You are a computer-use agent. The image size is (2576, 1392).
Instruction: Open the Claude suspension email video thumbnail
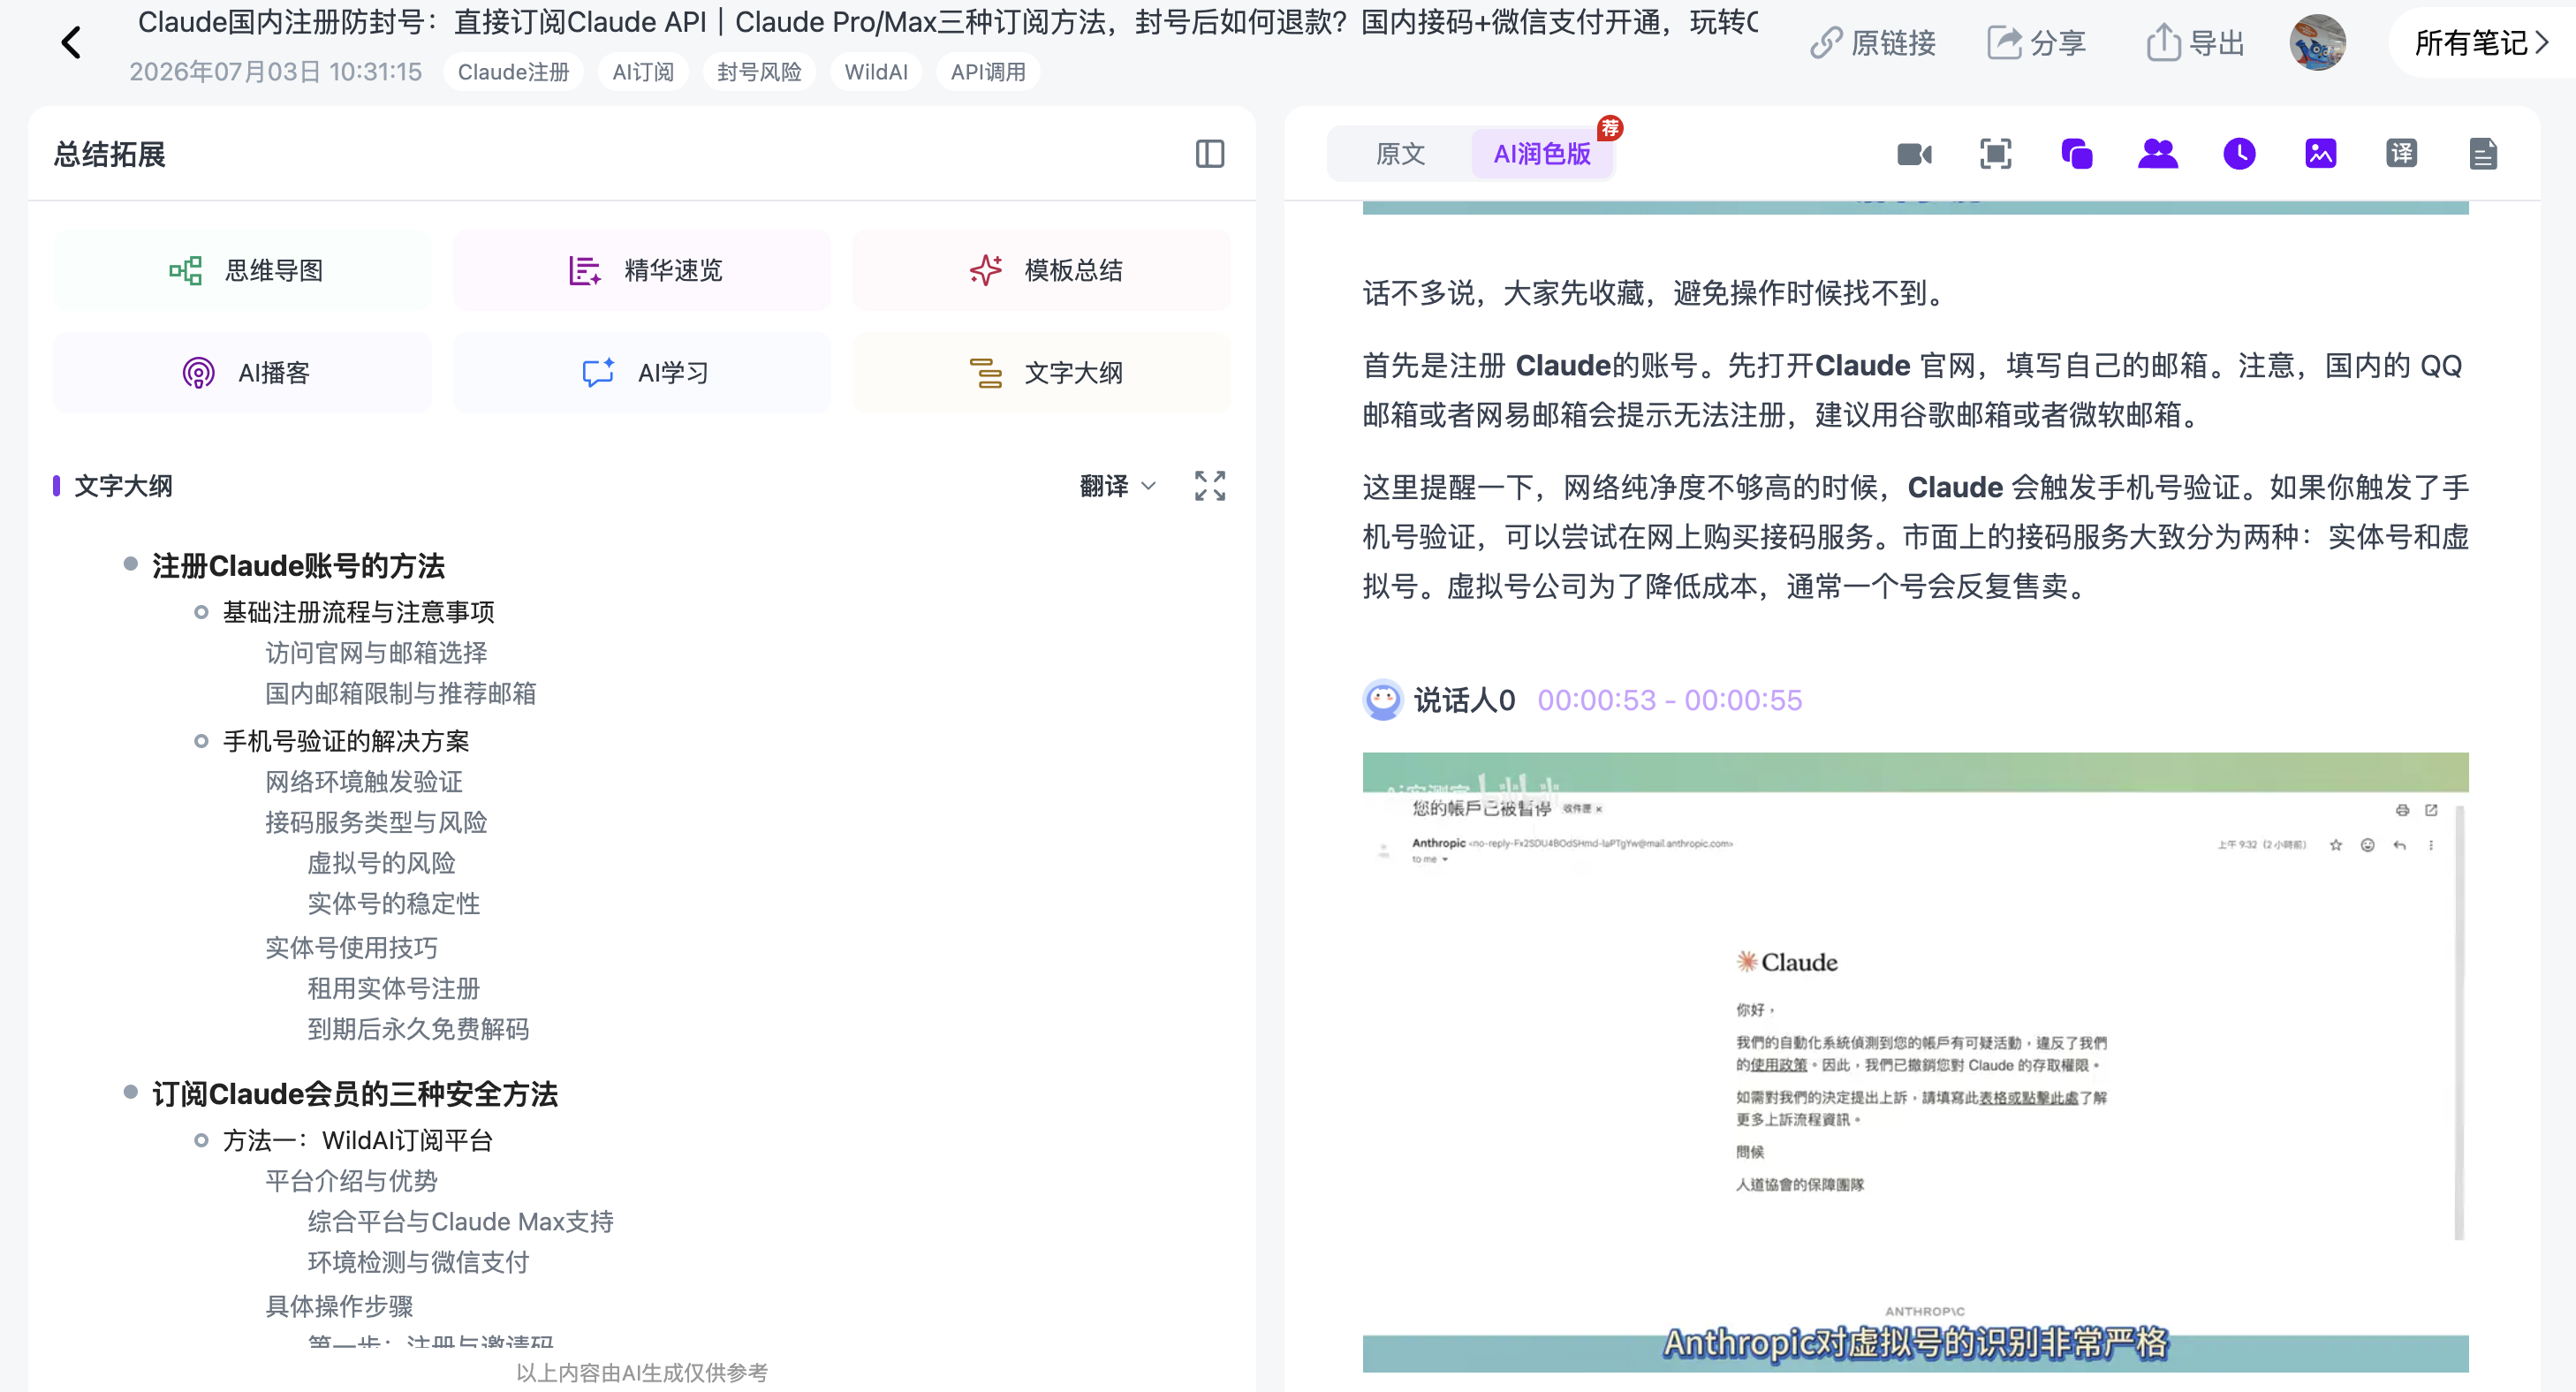coord(1915,1062)
